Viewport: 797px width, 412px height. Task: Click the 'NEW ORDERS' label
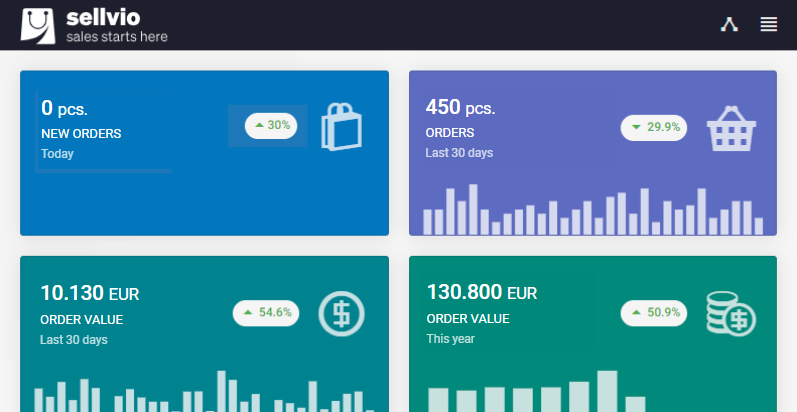coord(81,134)
